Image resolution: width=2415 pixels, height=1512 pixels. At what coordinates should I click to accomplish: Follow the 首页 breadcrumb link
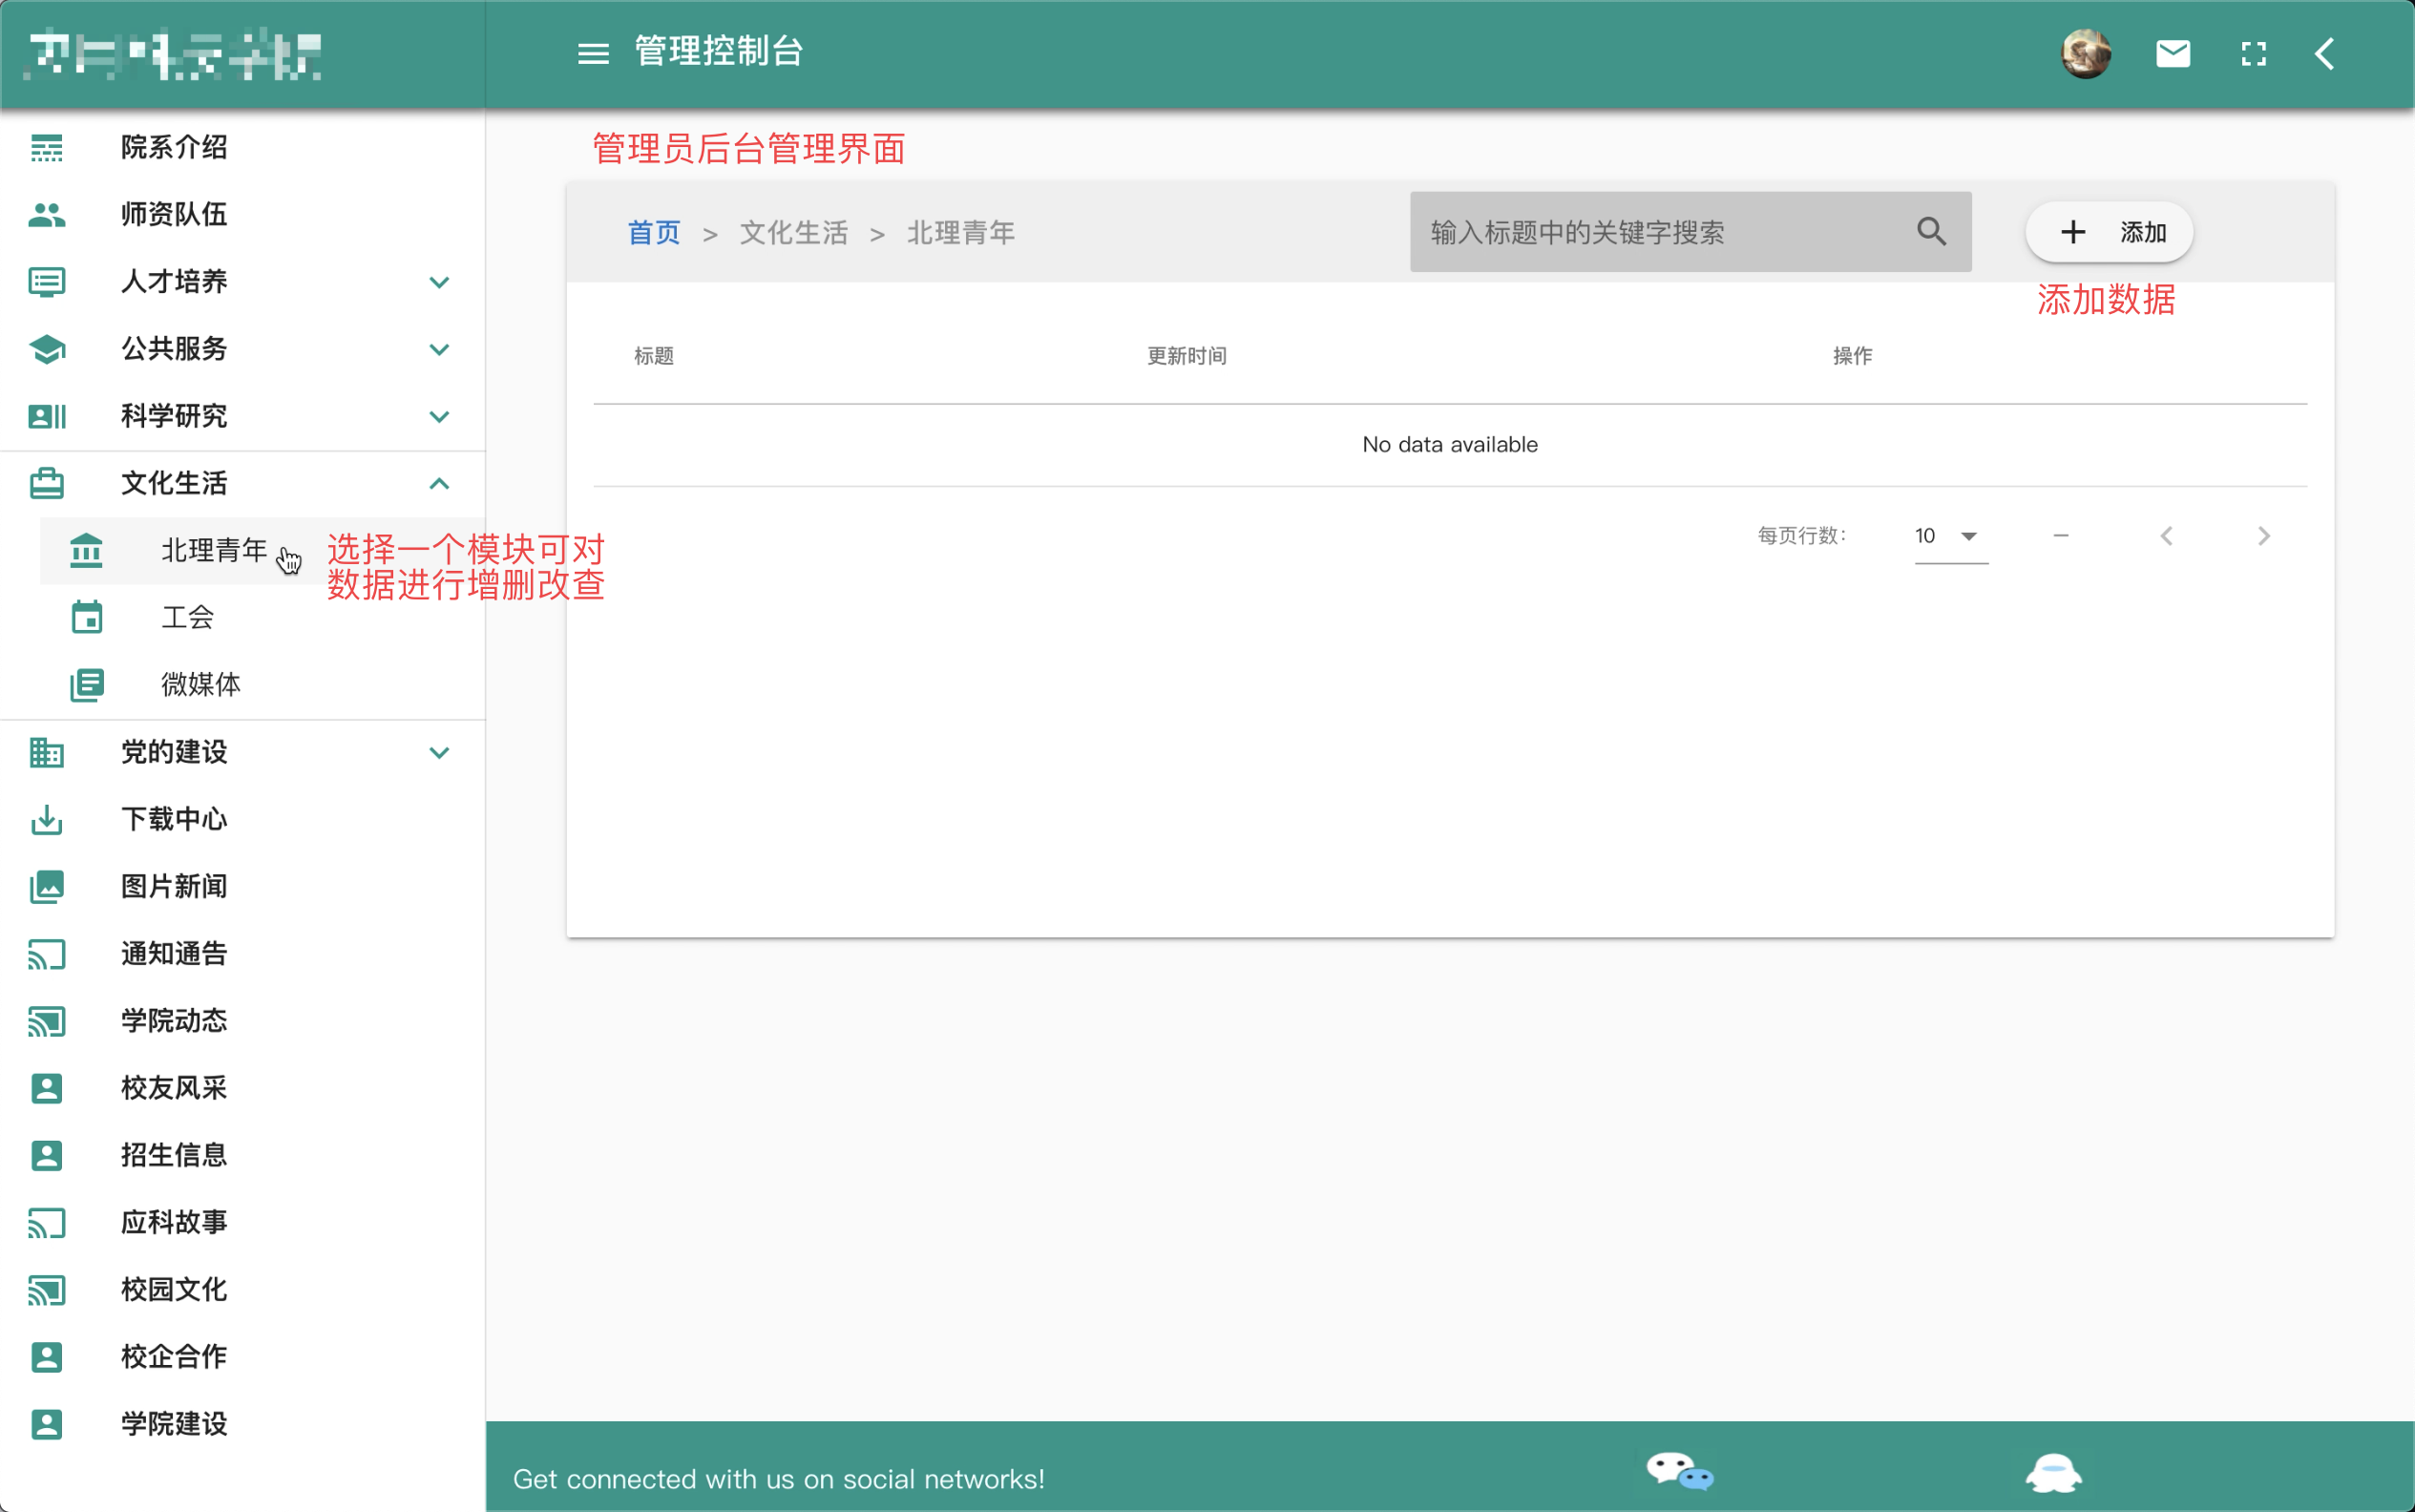coord(653,233)
